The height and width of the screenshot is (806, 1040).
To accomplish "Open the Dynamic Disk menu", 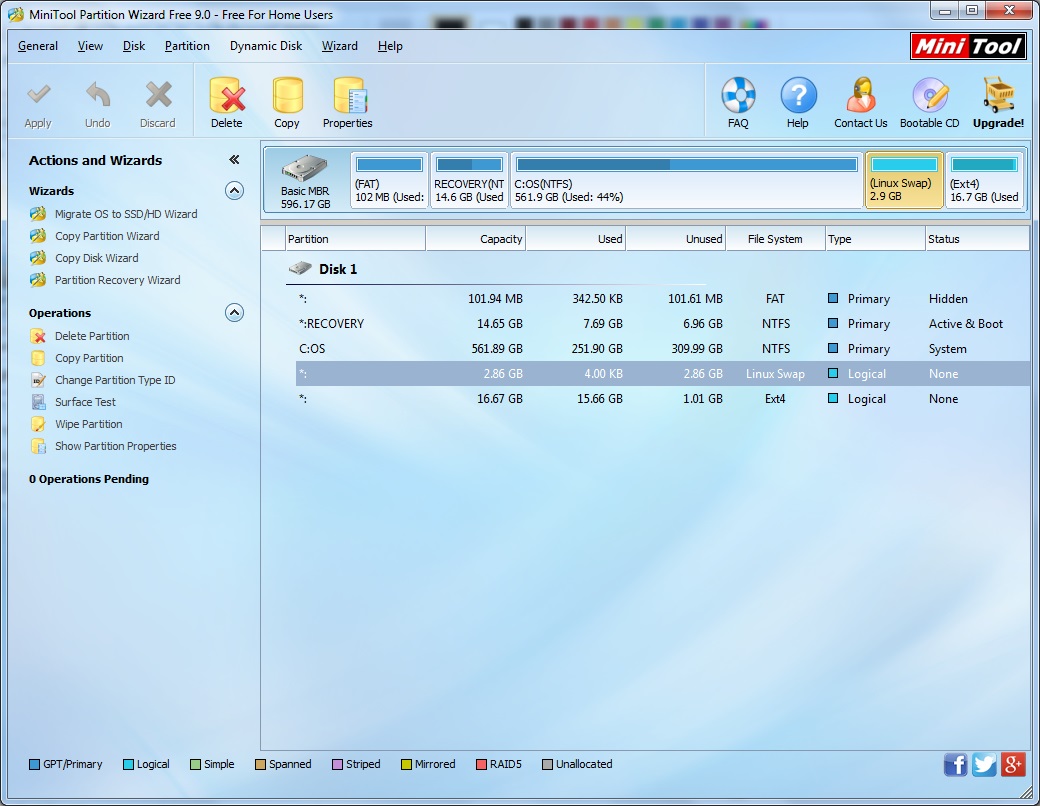I will [266, 46].
